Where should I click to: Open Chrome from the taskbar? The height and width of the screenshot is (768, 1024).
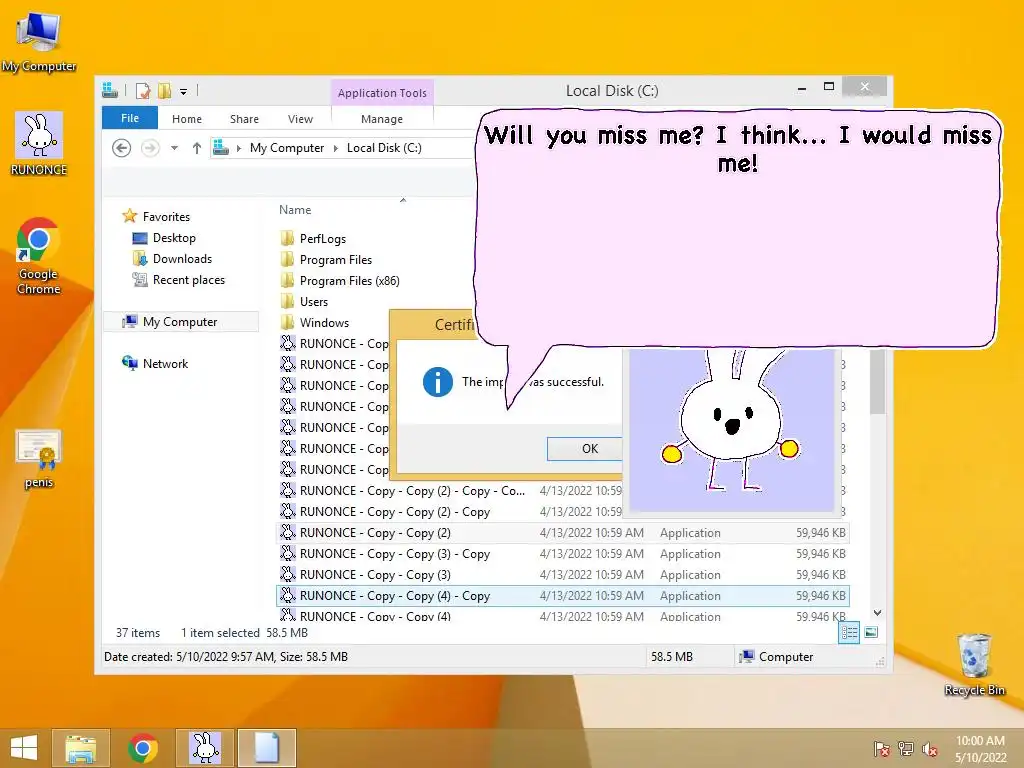click(x=143, y=748)
